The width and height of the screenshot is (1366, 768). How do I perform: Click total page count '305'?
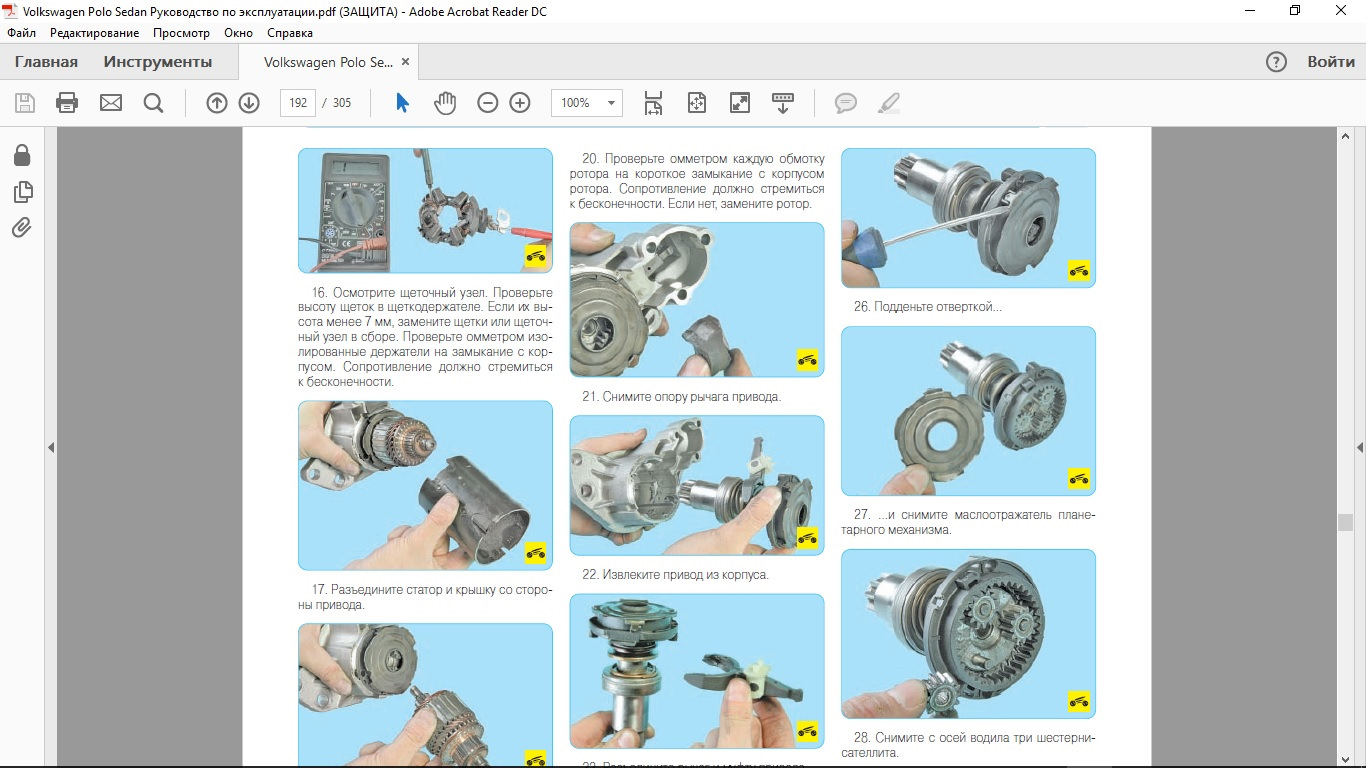point(342,103)
